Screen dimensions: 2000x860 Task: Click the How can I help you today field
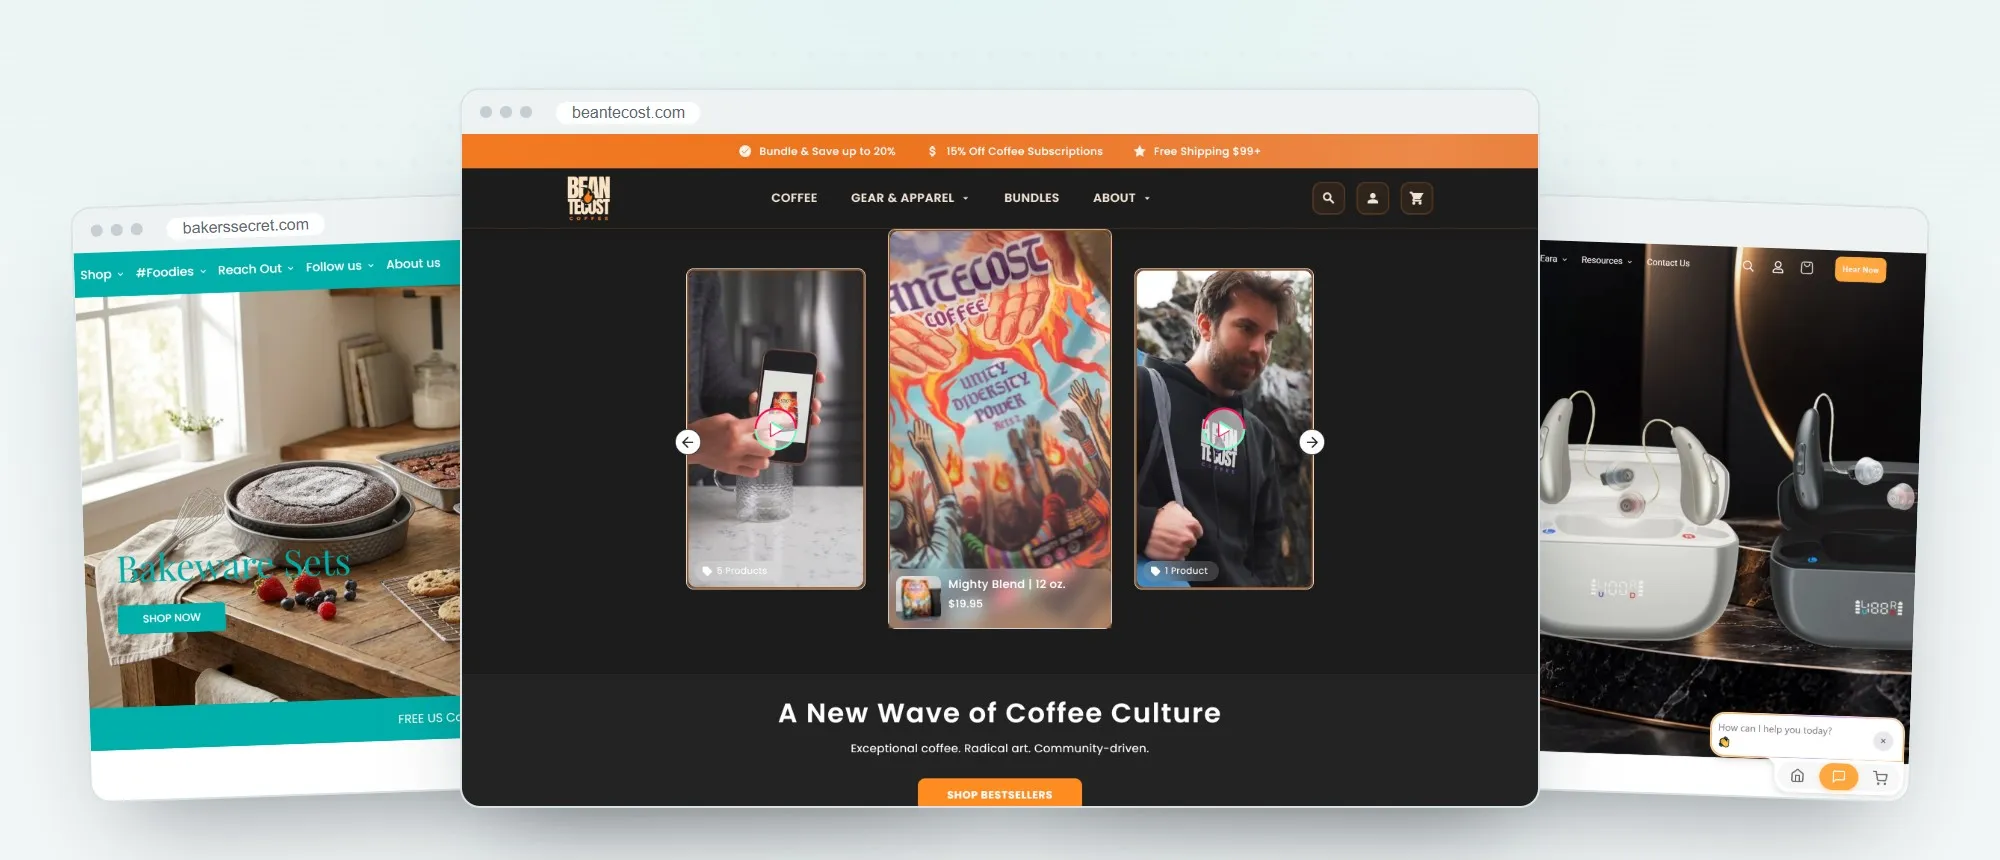tap(1790, 735)
